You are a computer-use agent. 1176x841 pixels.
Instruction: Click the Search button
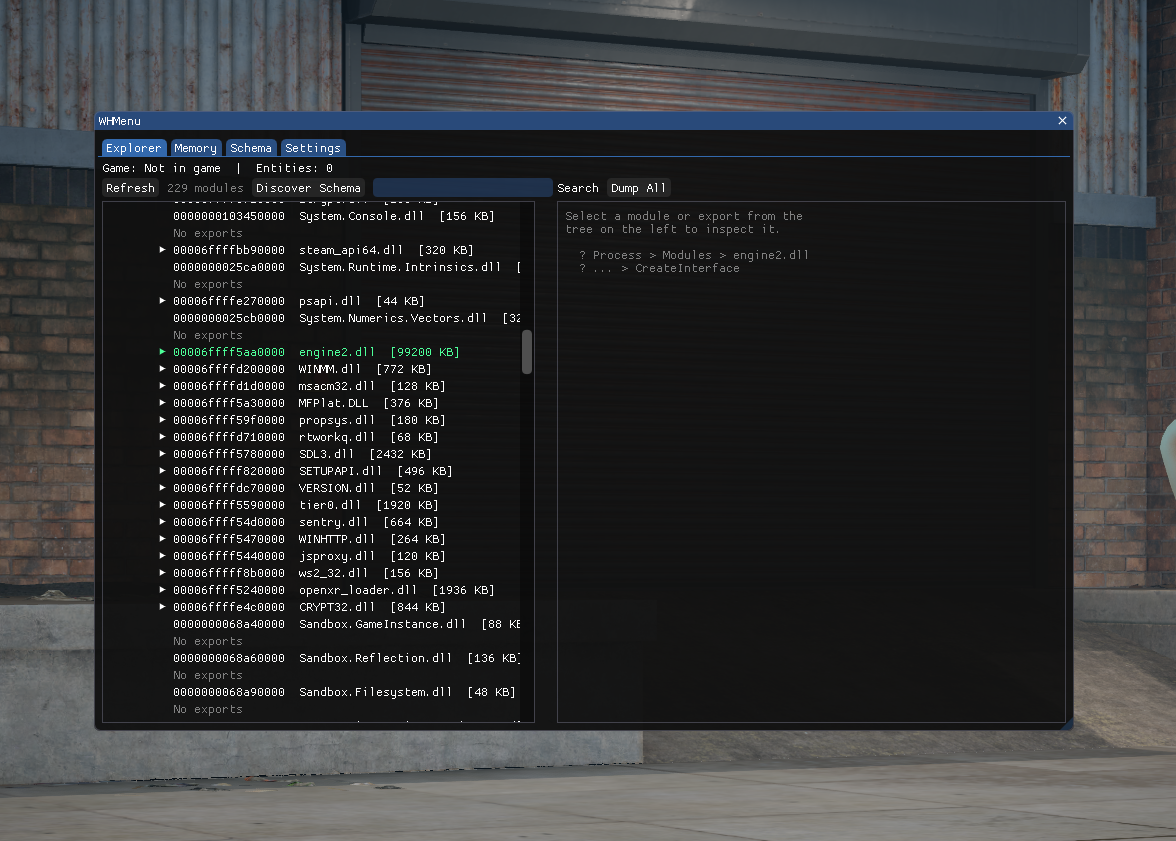(578, 188)
